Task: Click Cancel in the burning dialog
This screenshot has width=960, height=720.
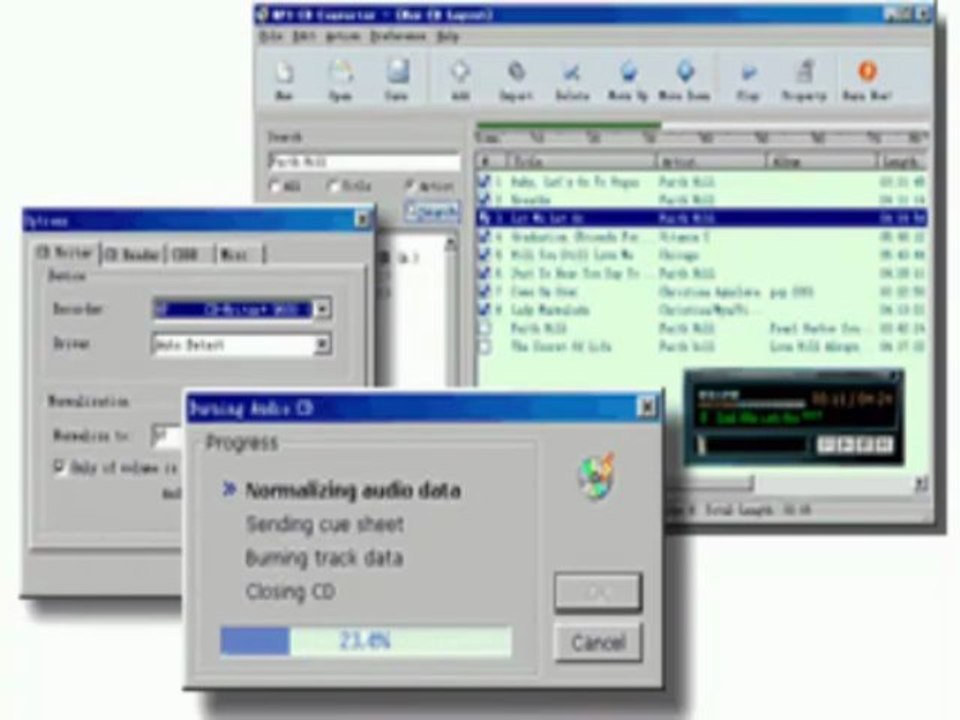Action: tap(598, 642)
